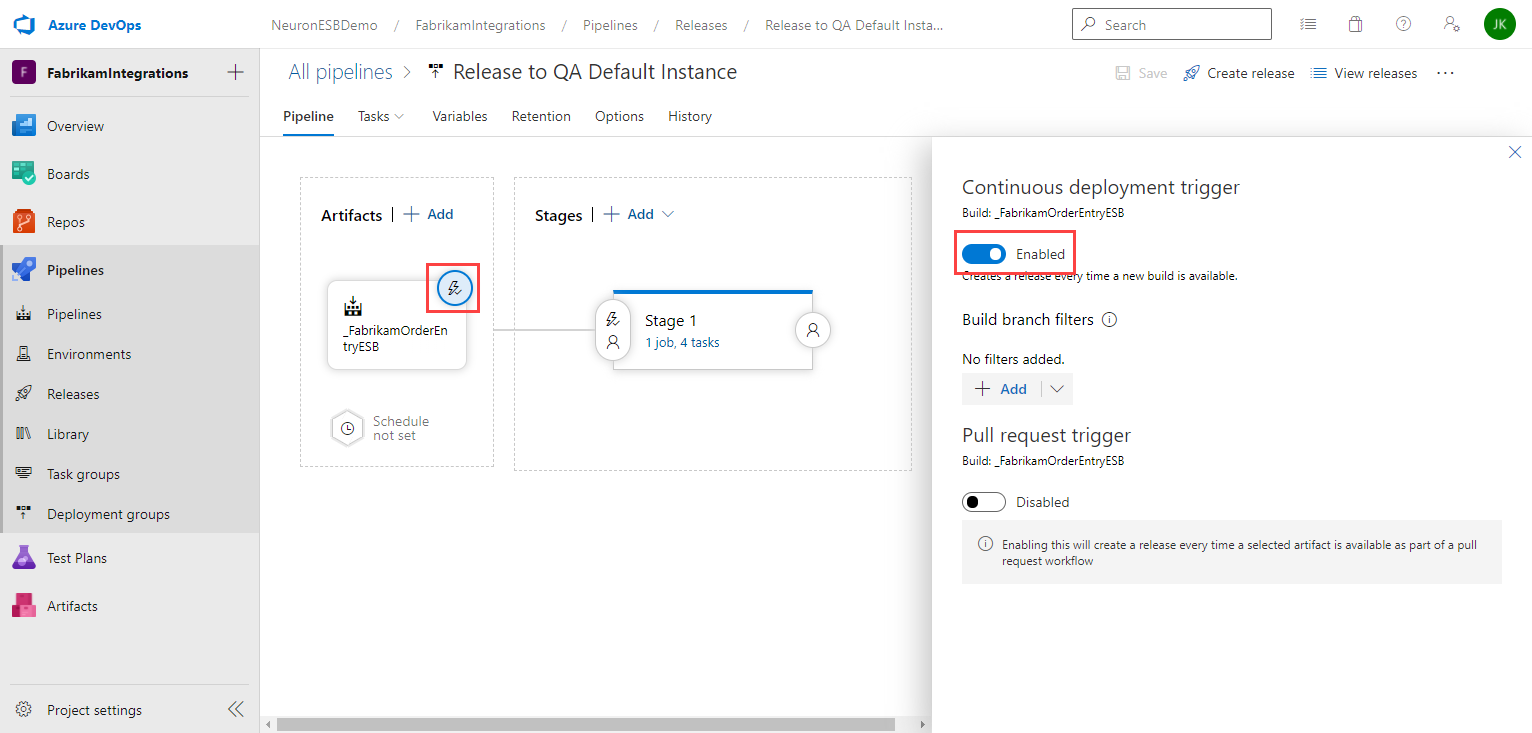Disable the Continuous deployment trigger toggle
The width and height of the screenshot is (1532, 733).
tap(984, 254)
